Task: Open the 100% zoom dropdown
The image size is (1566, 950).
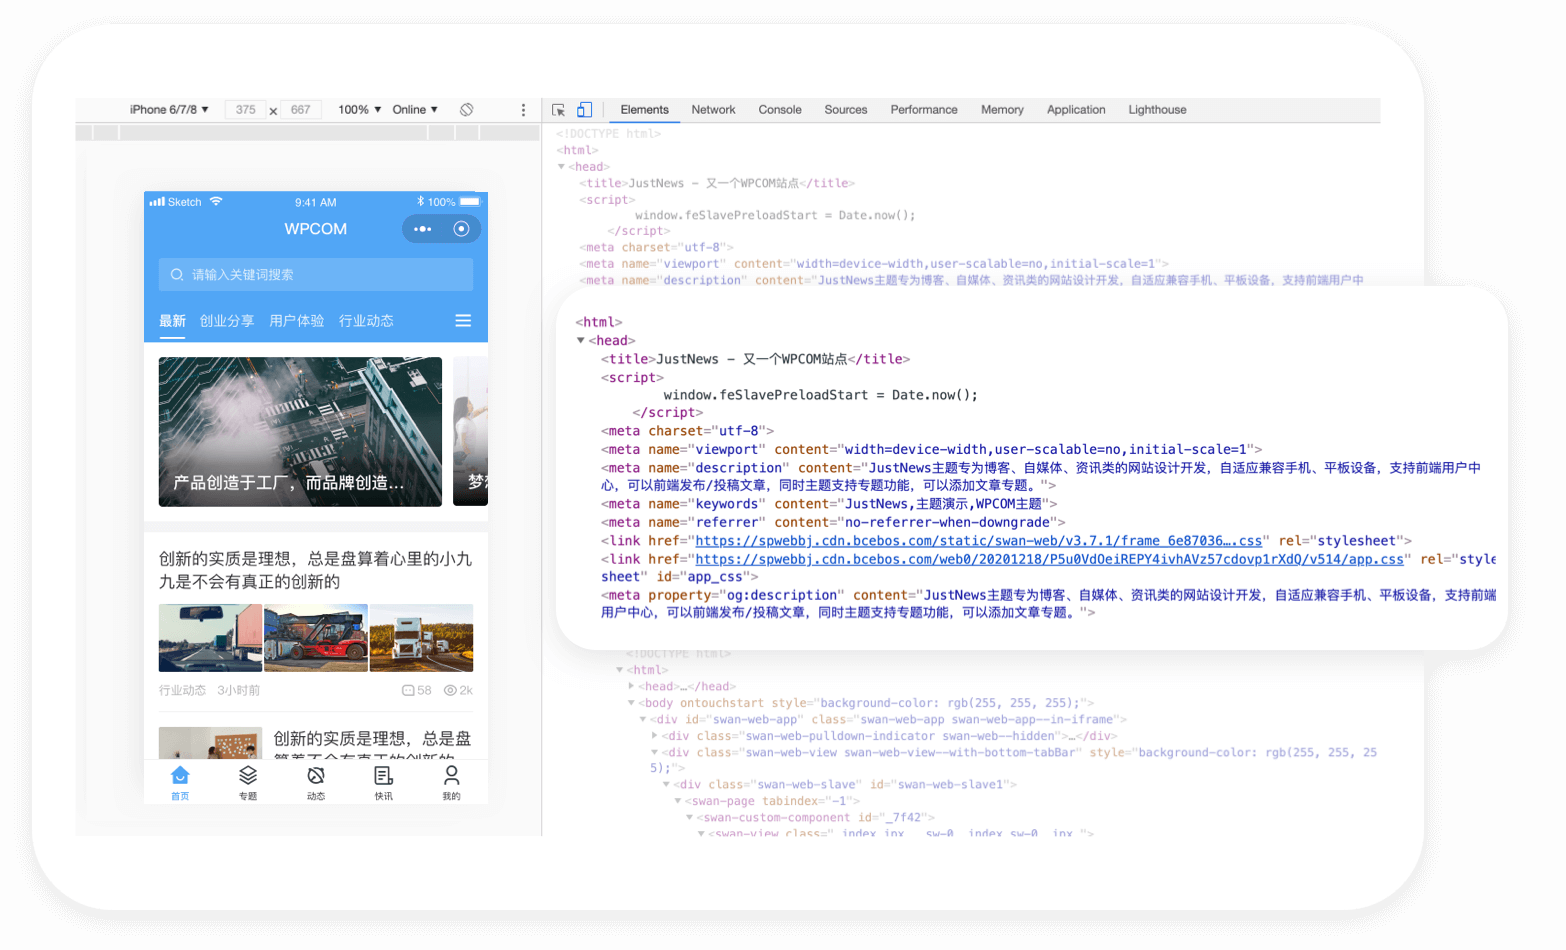Action: point(360,110)
